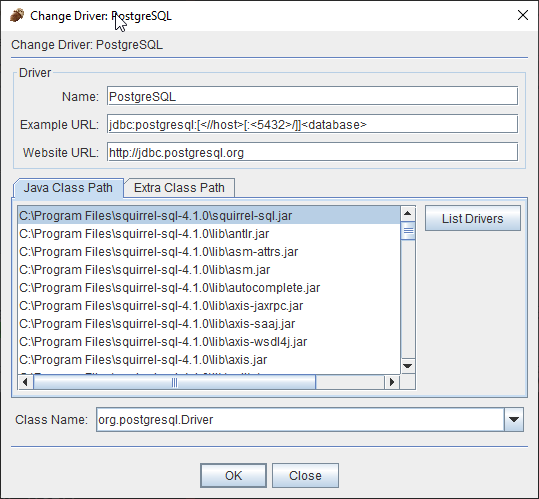Click the horizontal scroll left arrow
The width and height of the screenshot is (539, 499).
[x=25, y=382]
